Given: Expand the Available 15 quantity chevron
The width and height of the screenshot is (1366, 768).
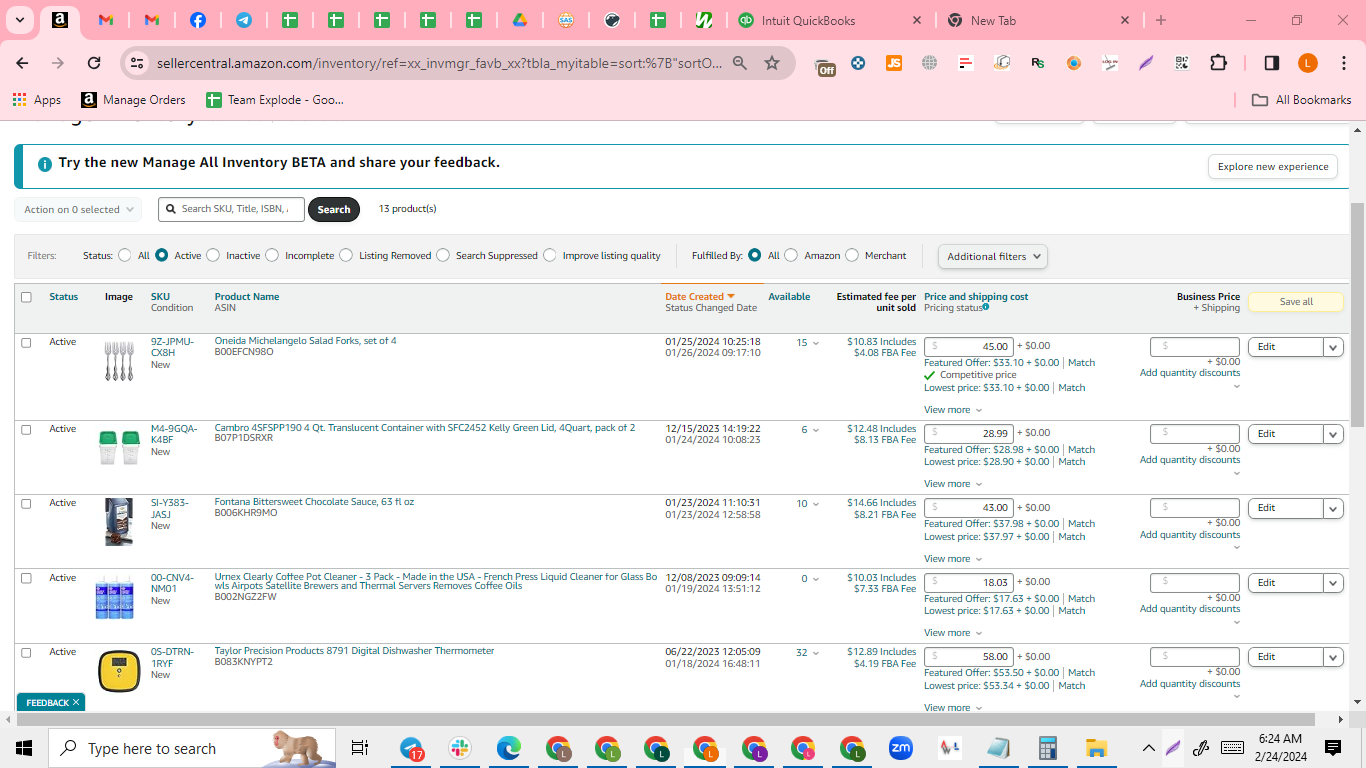Looking at the screenshot, I should (x=815, y=343).
